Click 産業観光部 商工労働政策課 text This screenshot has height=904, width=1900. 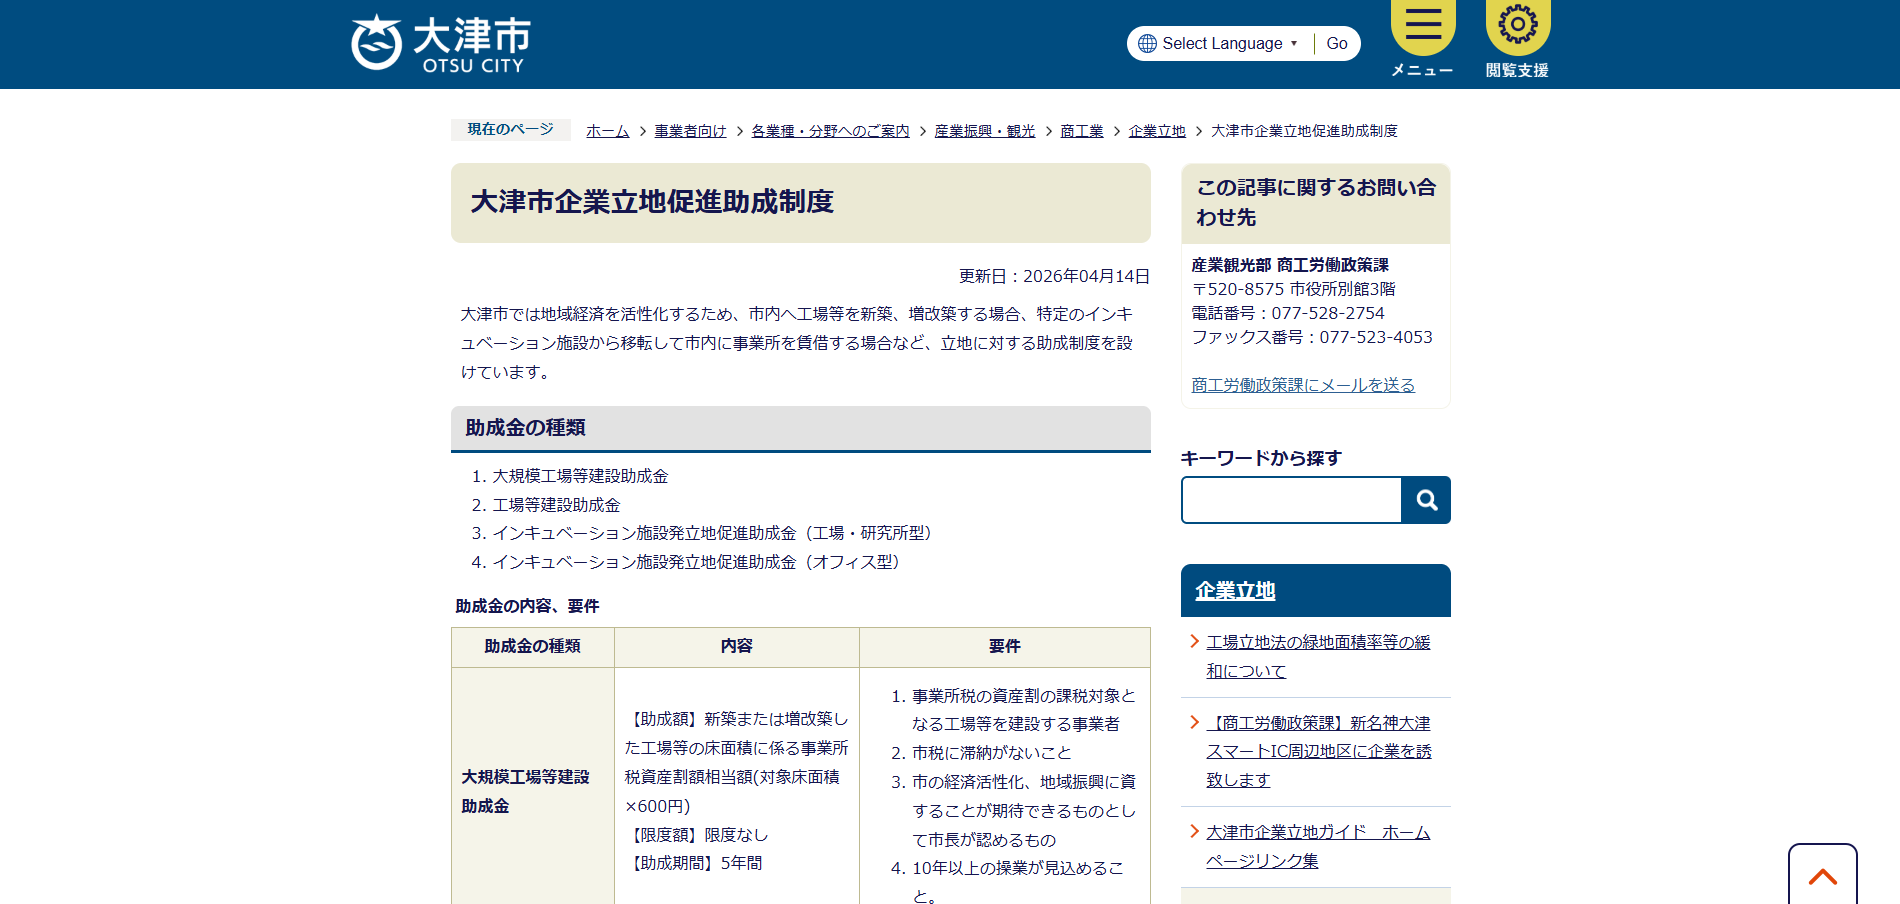(x=1290, y=265)
